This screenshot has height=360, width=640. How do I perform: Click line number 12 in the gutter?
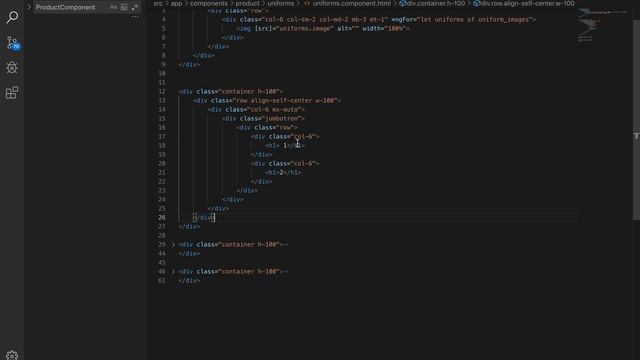tap(162, 91)
